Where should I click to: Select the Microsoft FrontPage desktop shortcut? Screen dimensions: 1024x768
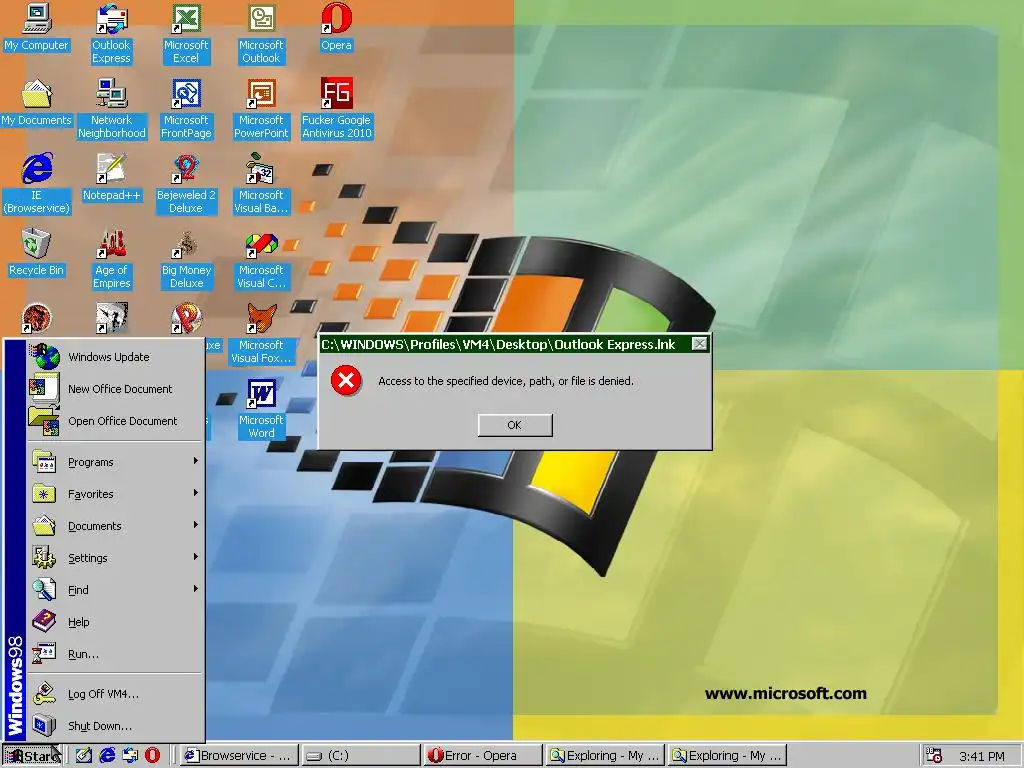[186, 109]
